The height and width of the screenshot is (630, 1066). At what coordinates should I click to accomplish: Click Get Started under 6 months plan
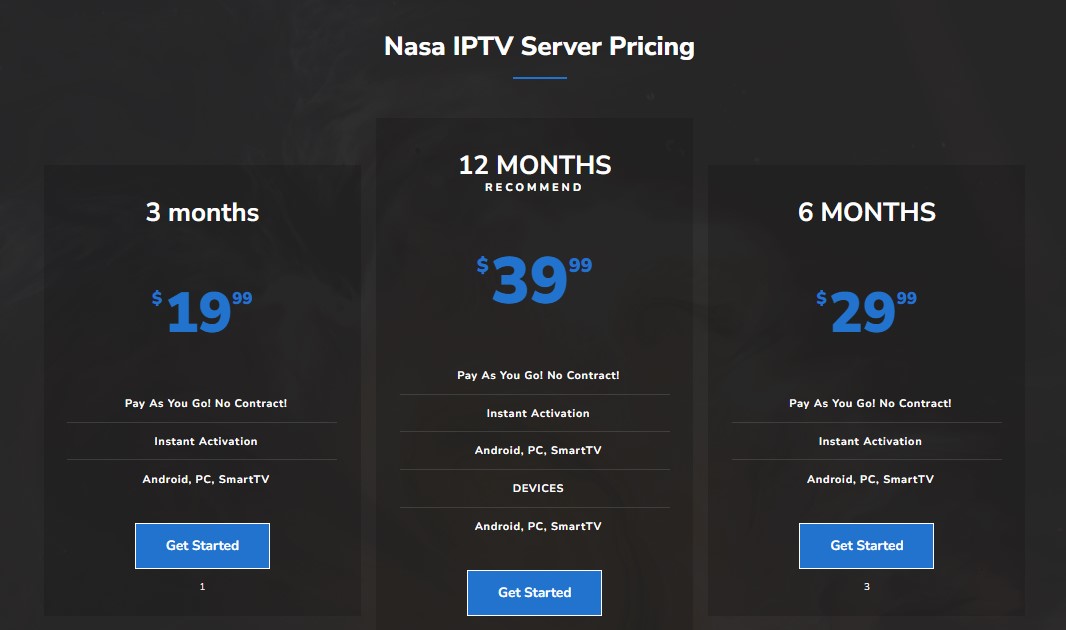coord(866,546)
